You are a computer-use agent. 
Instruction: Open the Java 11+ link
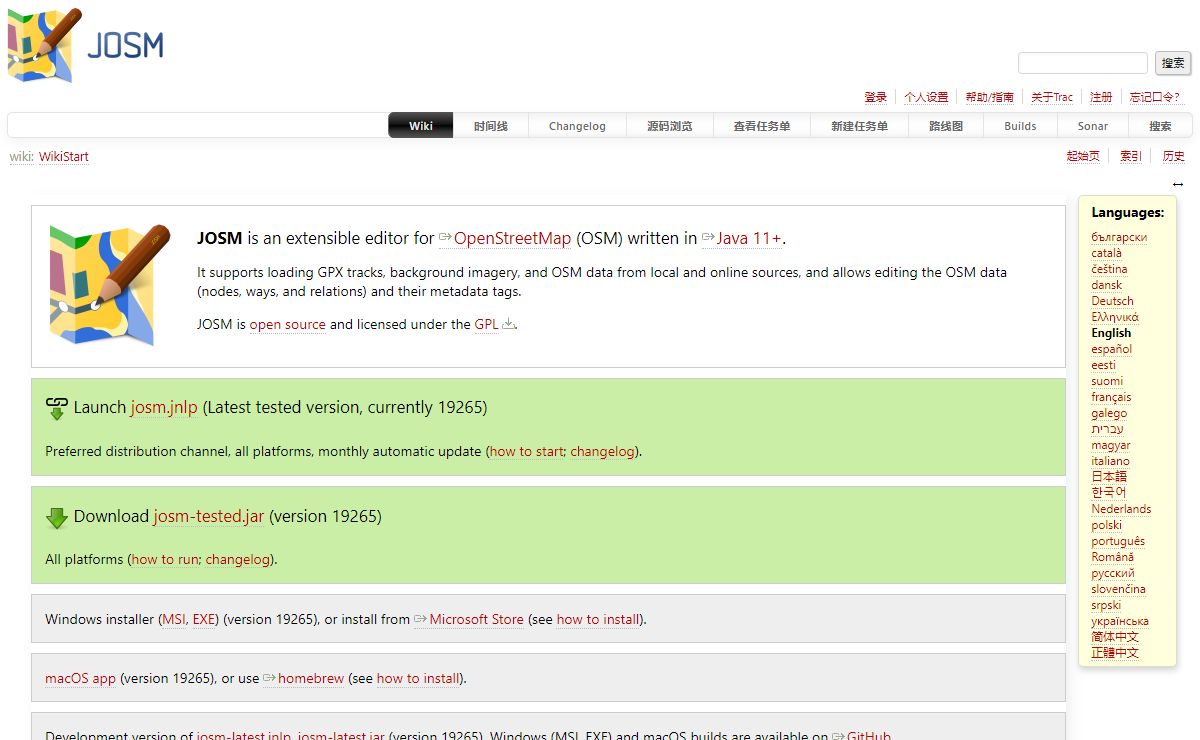(x=741, y=238)
